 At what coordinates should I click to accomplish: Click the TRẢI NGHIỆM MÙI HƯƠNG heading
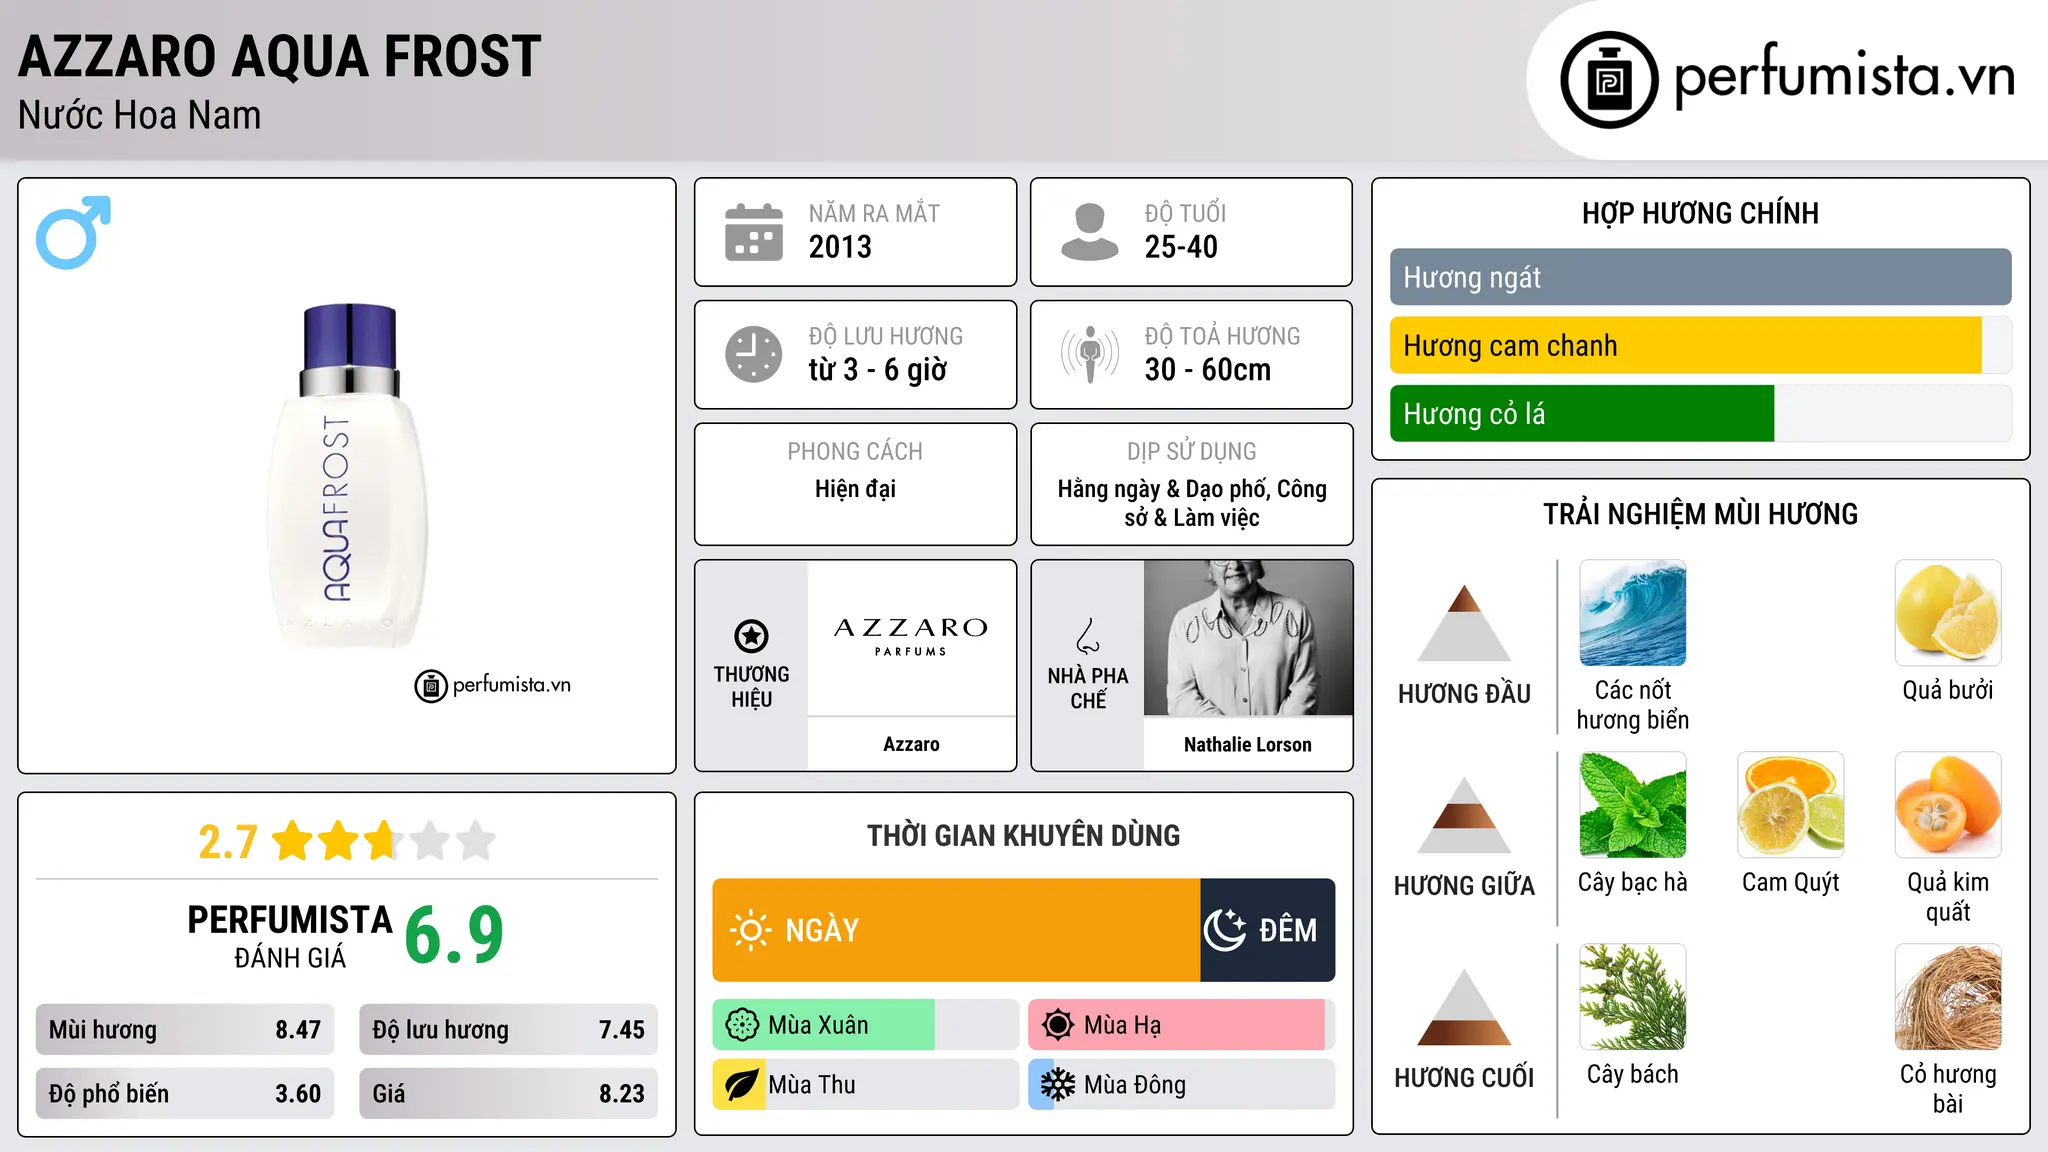1700,514
